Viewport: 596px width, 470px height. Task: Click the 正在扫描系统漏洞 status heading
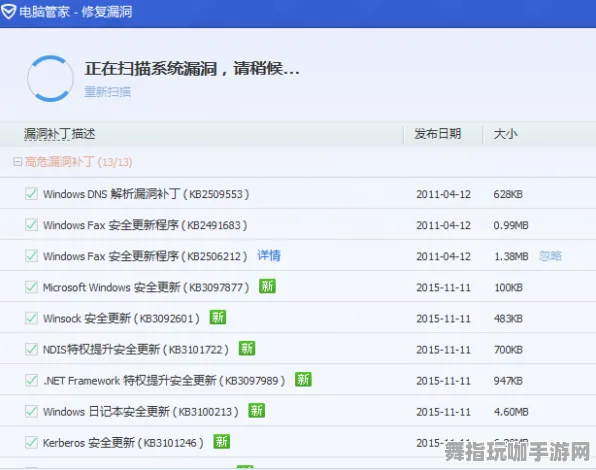(192, 69)
